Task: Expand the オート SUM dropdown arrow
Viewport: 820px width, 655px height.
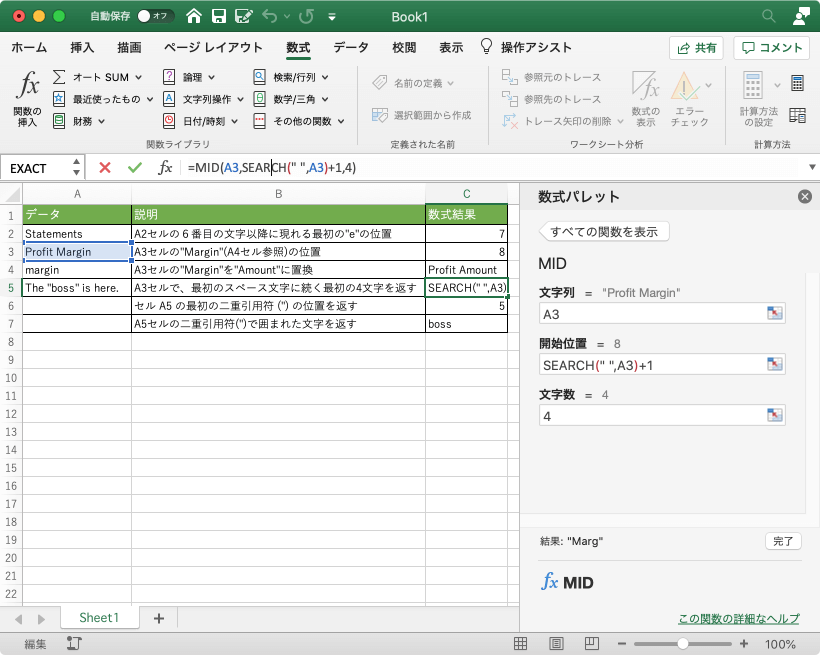Action: [139, 77]
